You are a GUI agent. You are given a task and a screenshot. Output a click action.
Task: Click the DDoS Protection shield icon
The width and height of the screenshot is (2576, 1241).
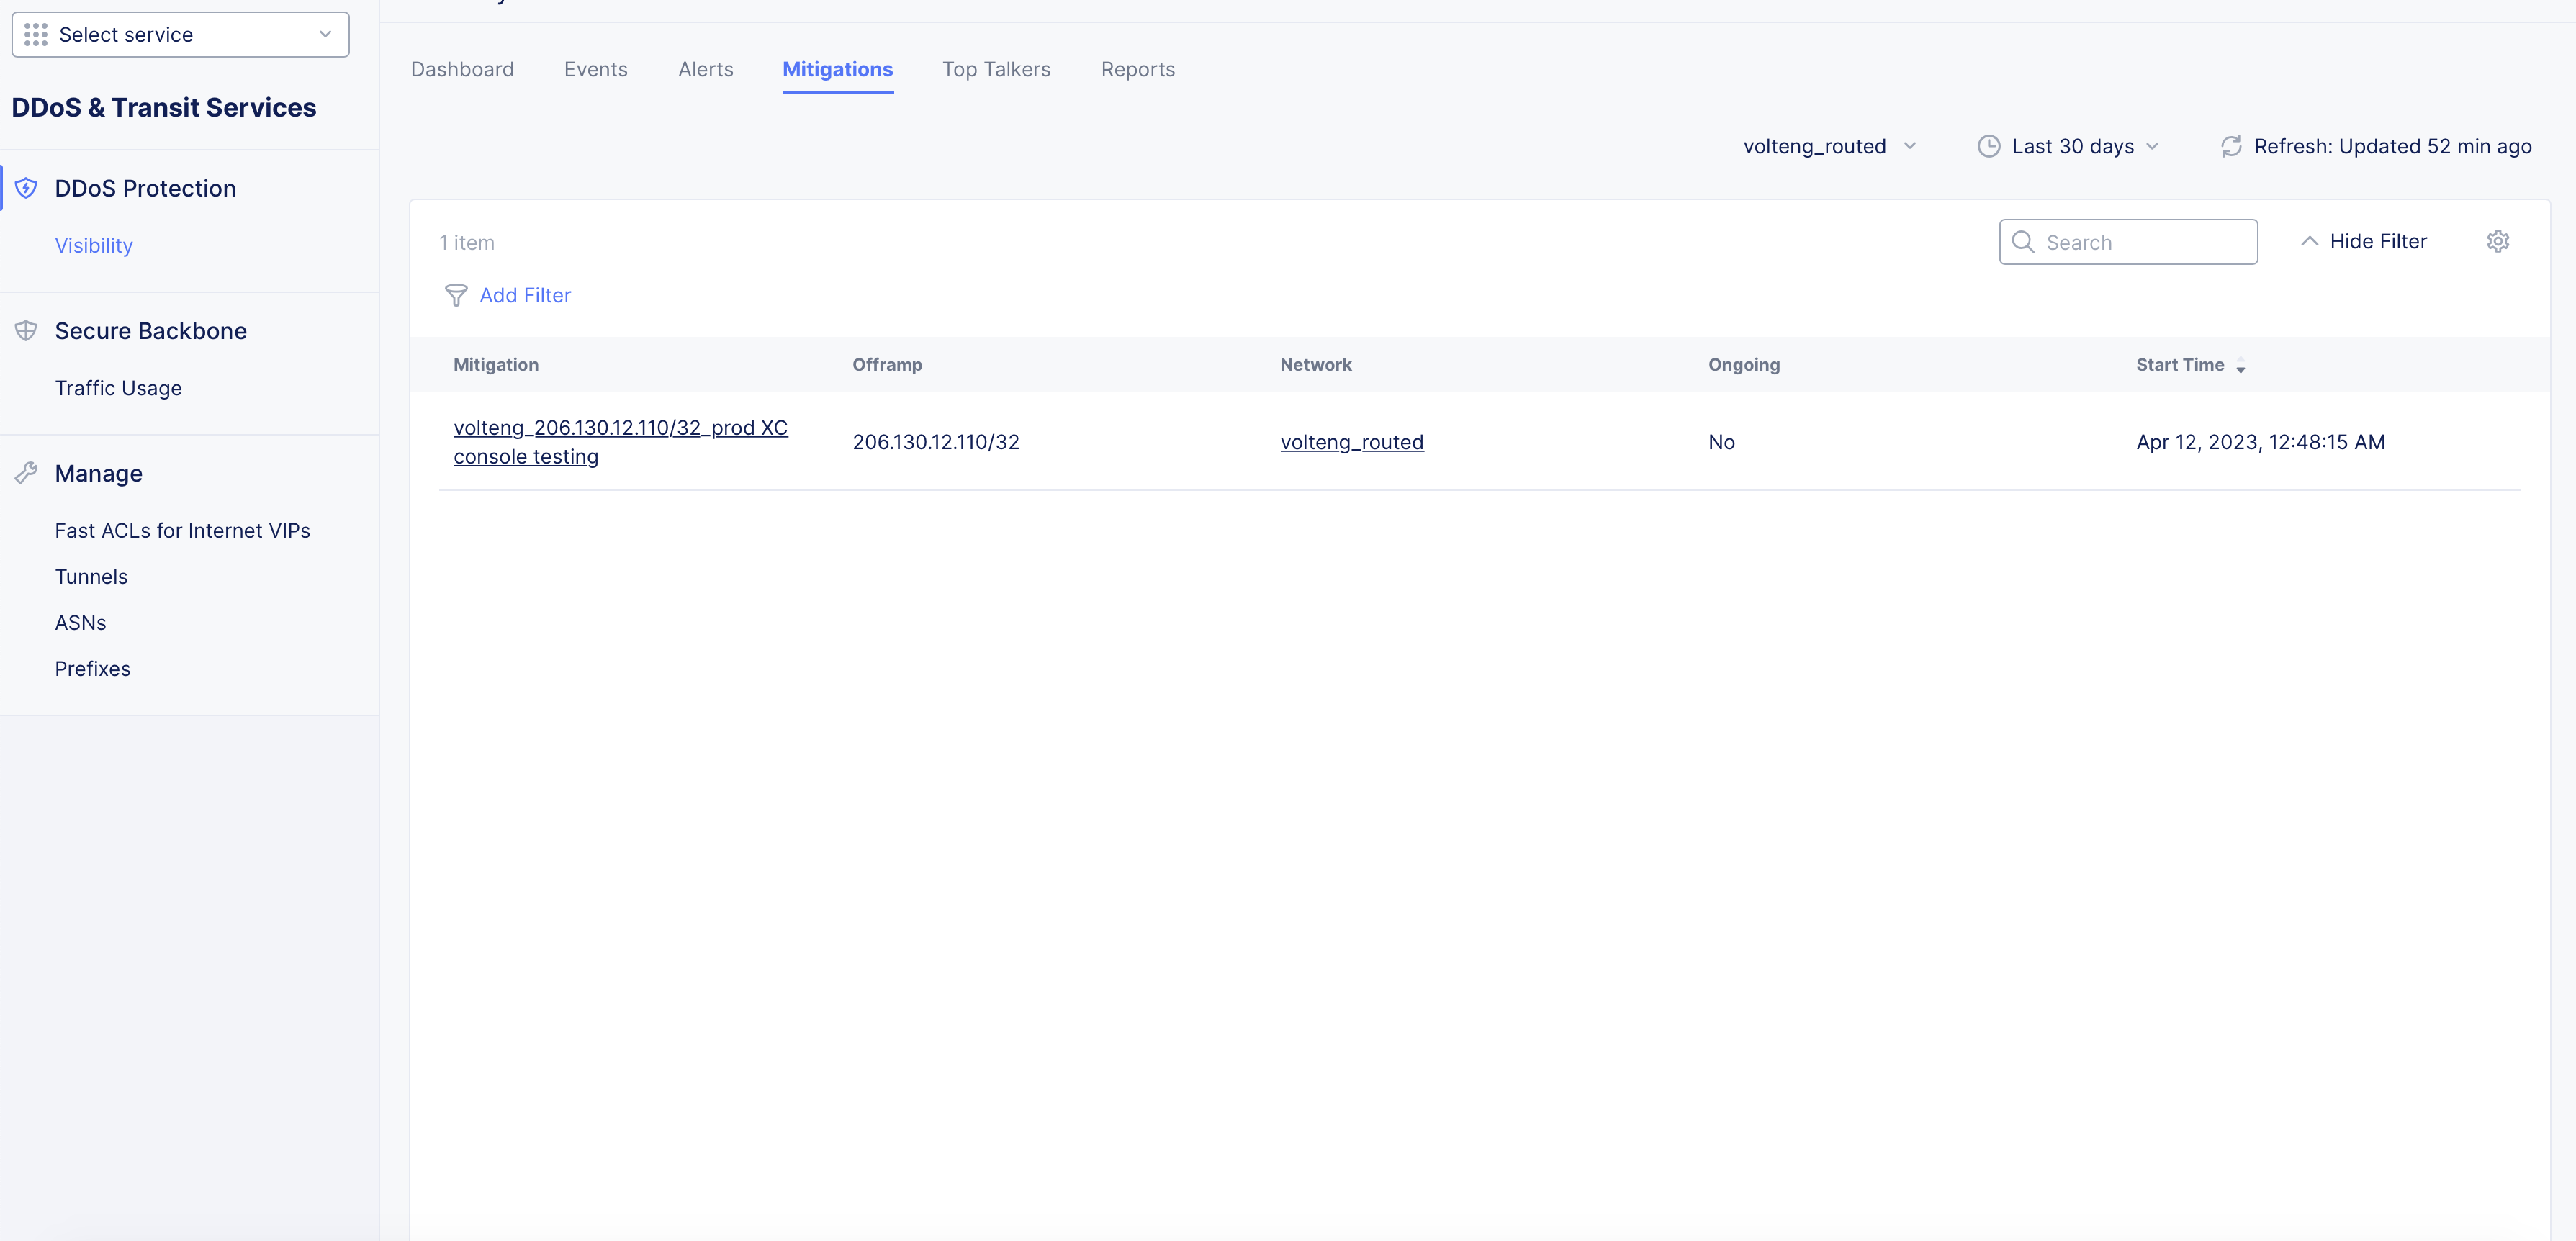click(x=27, y=188)
